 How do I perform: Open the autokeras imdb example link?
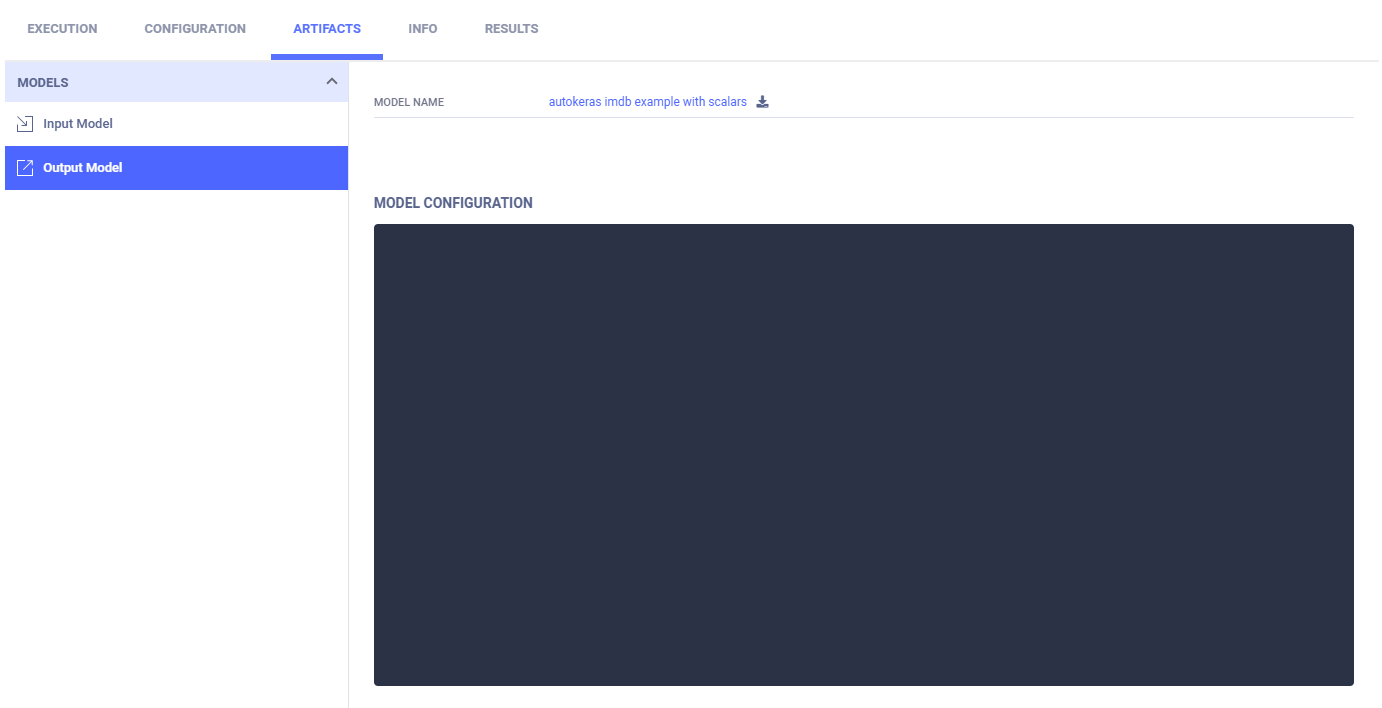click(x=647, y=102)
